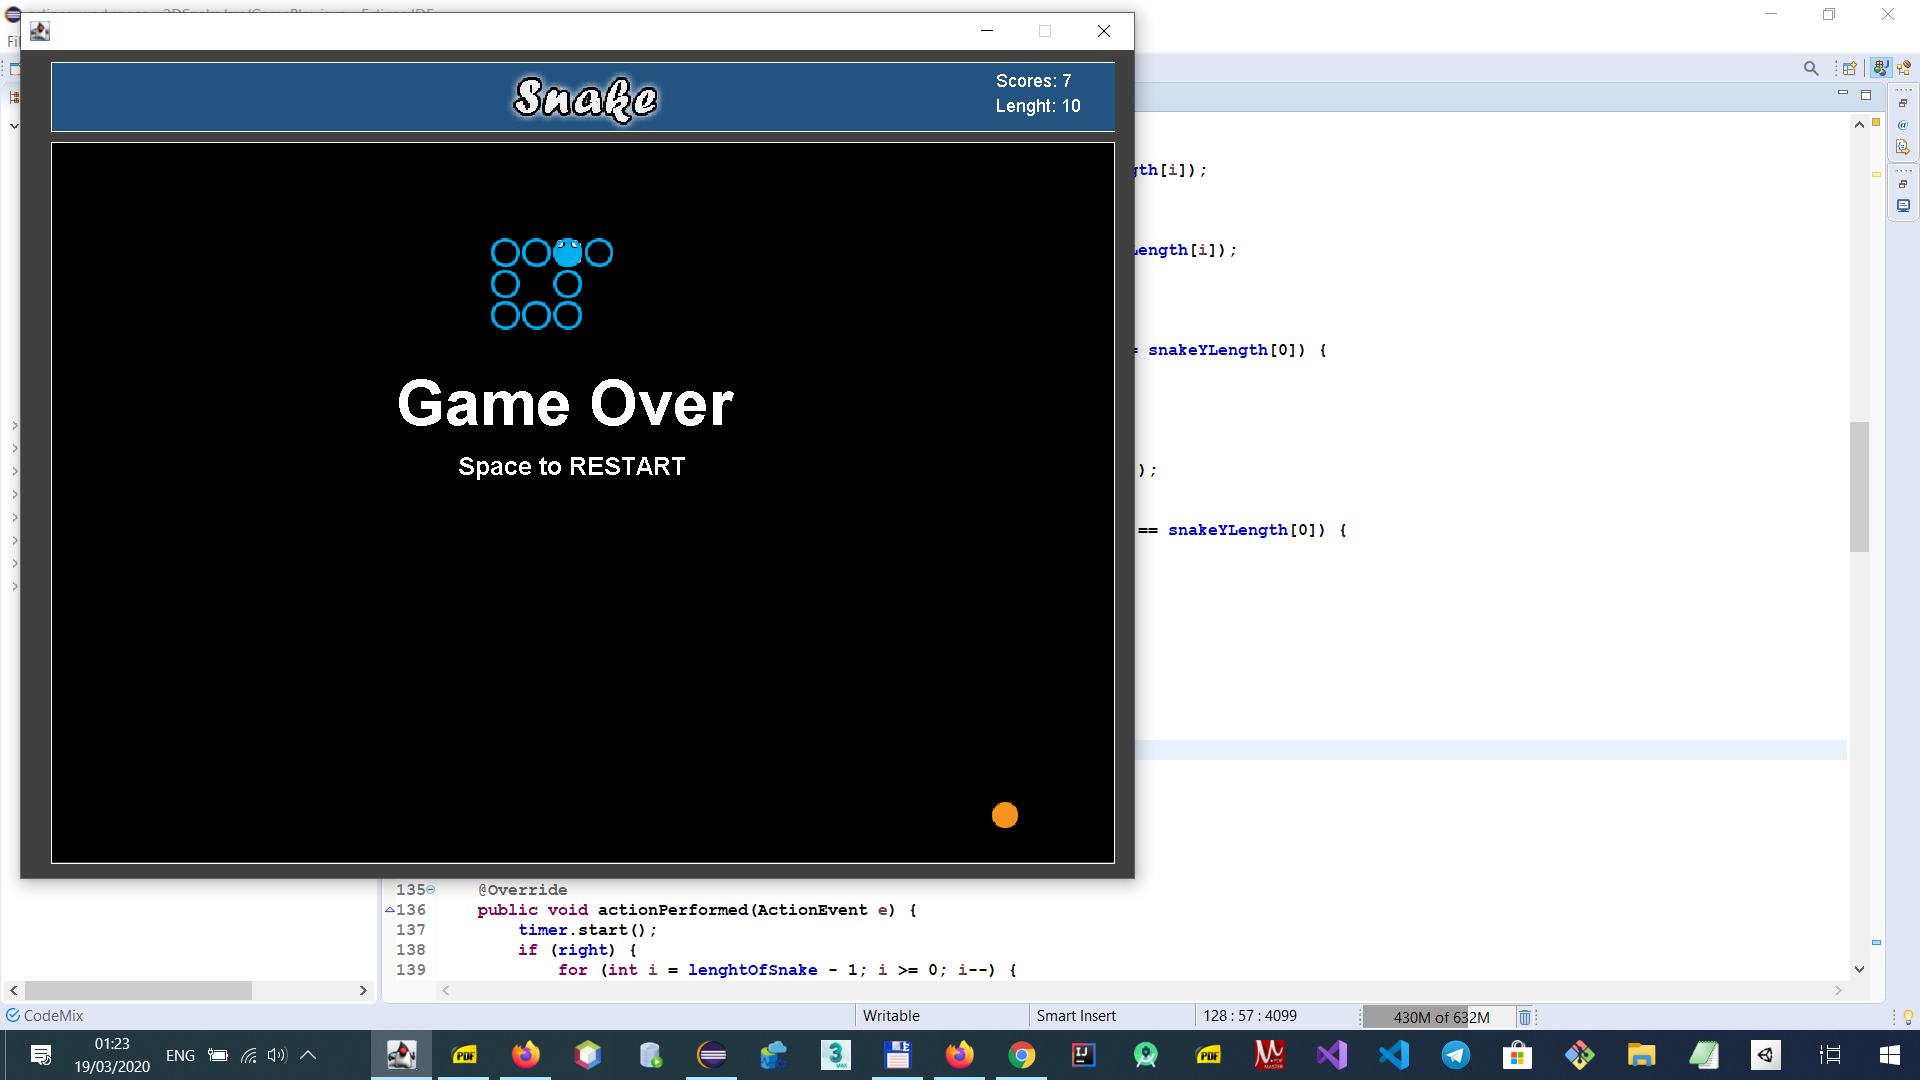Click the heap status memory bar

click(1440, 1017)
